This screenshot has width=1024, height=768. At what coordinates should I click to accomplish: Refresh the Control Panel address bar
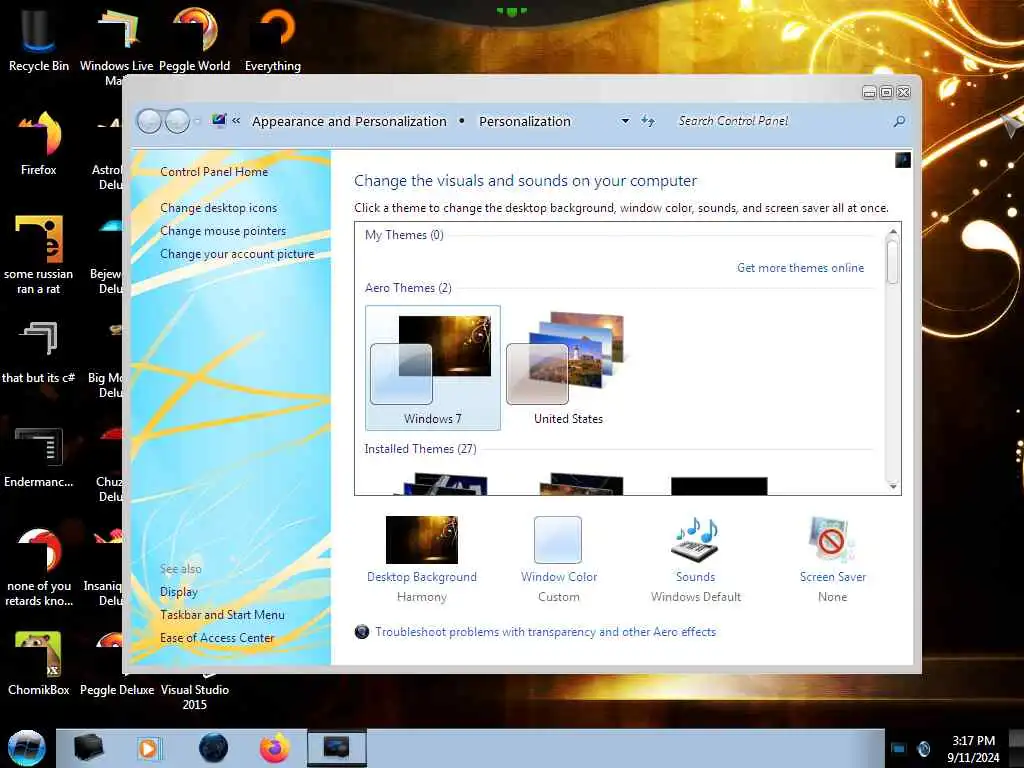click(x=647, y=121)
